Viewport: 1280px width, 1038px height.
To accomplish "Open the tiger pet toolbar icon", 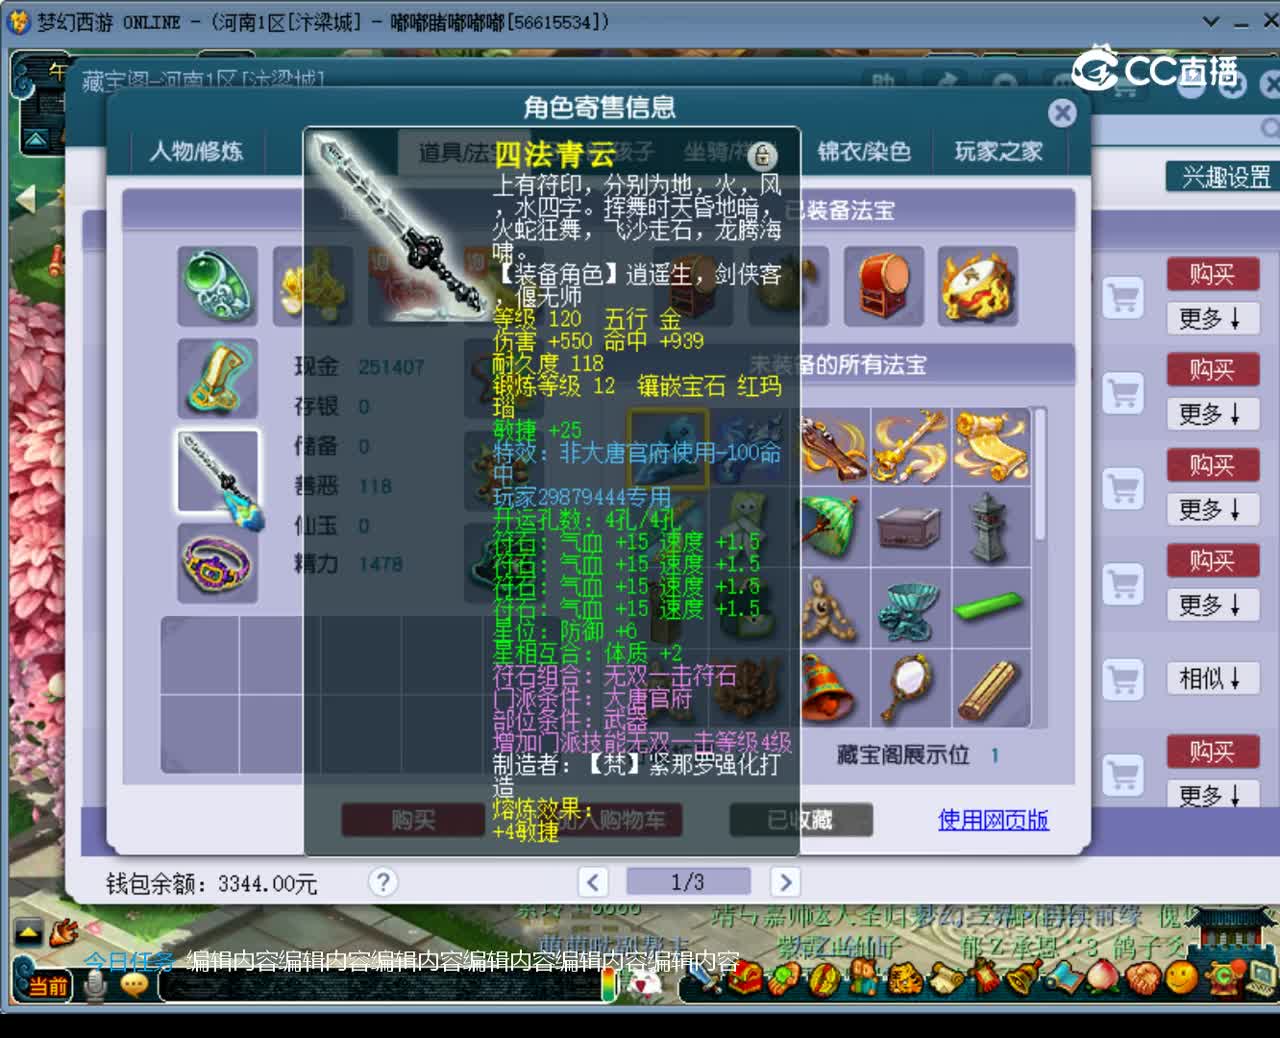I will (904, 978).
